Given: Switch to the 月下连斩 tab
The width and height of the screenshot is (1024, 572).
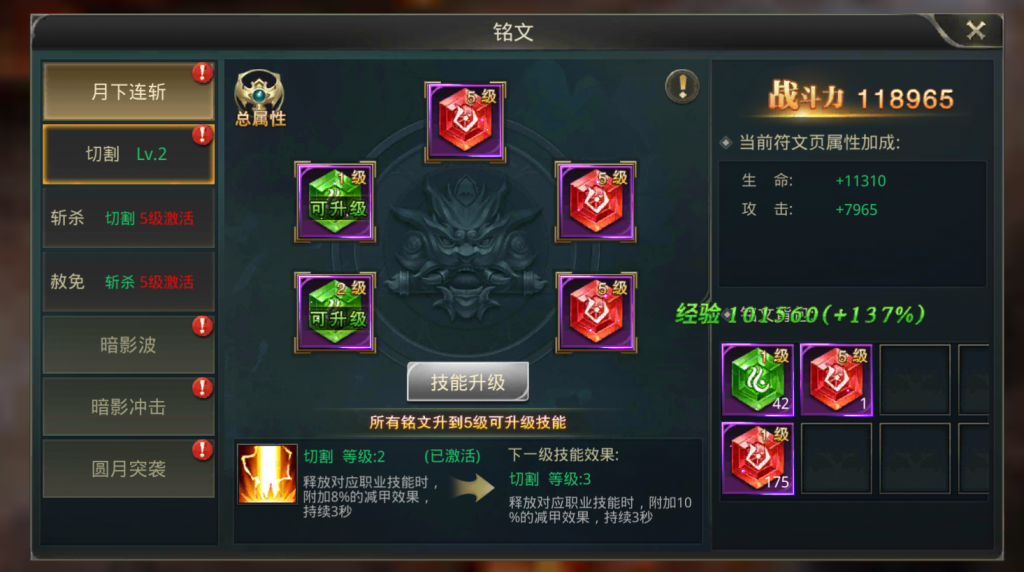Looking at the screenshot, I should pos(129,91).
